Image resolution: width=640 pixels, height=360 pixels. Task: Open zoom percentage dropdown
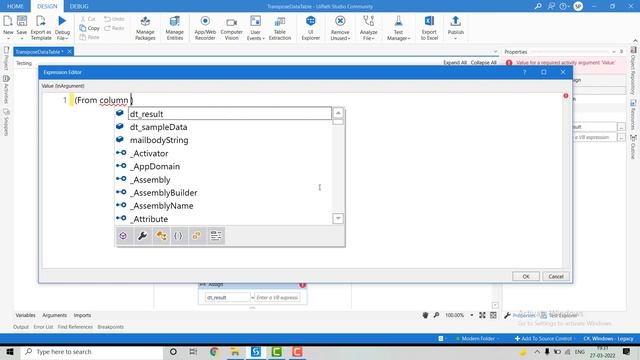471,315
